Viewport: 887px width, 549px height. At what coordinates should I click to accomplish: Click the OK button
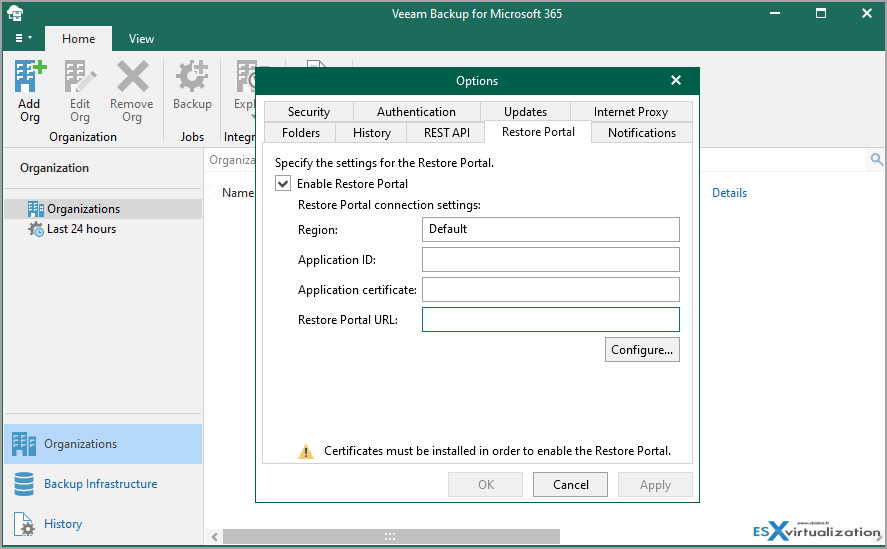(485, 484)
